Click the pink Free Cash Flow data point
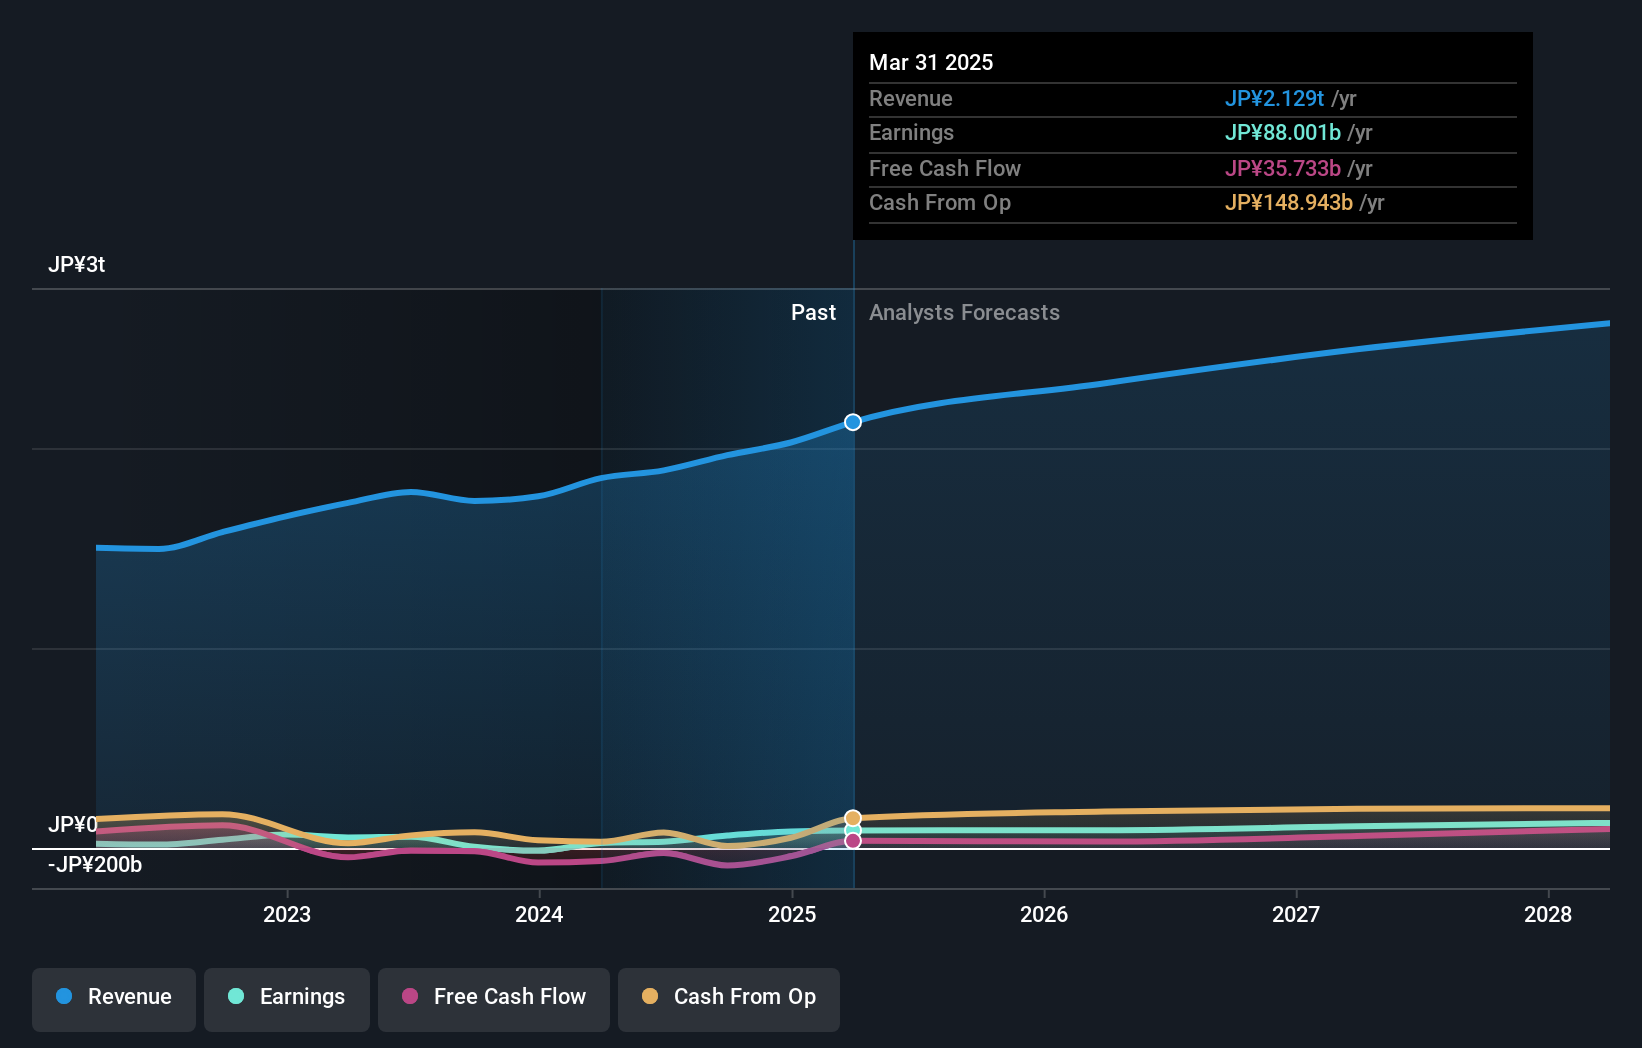 coord(853,841)
